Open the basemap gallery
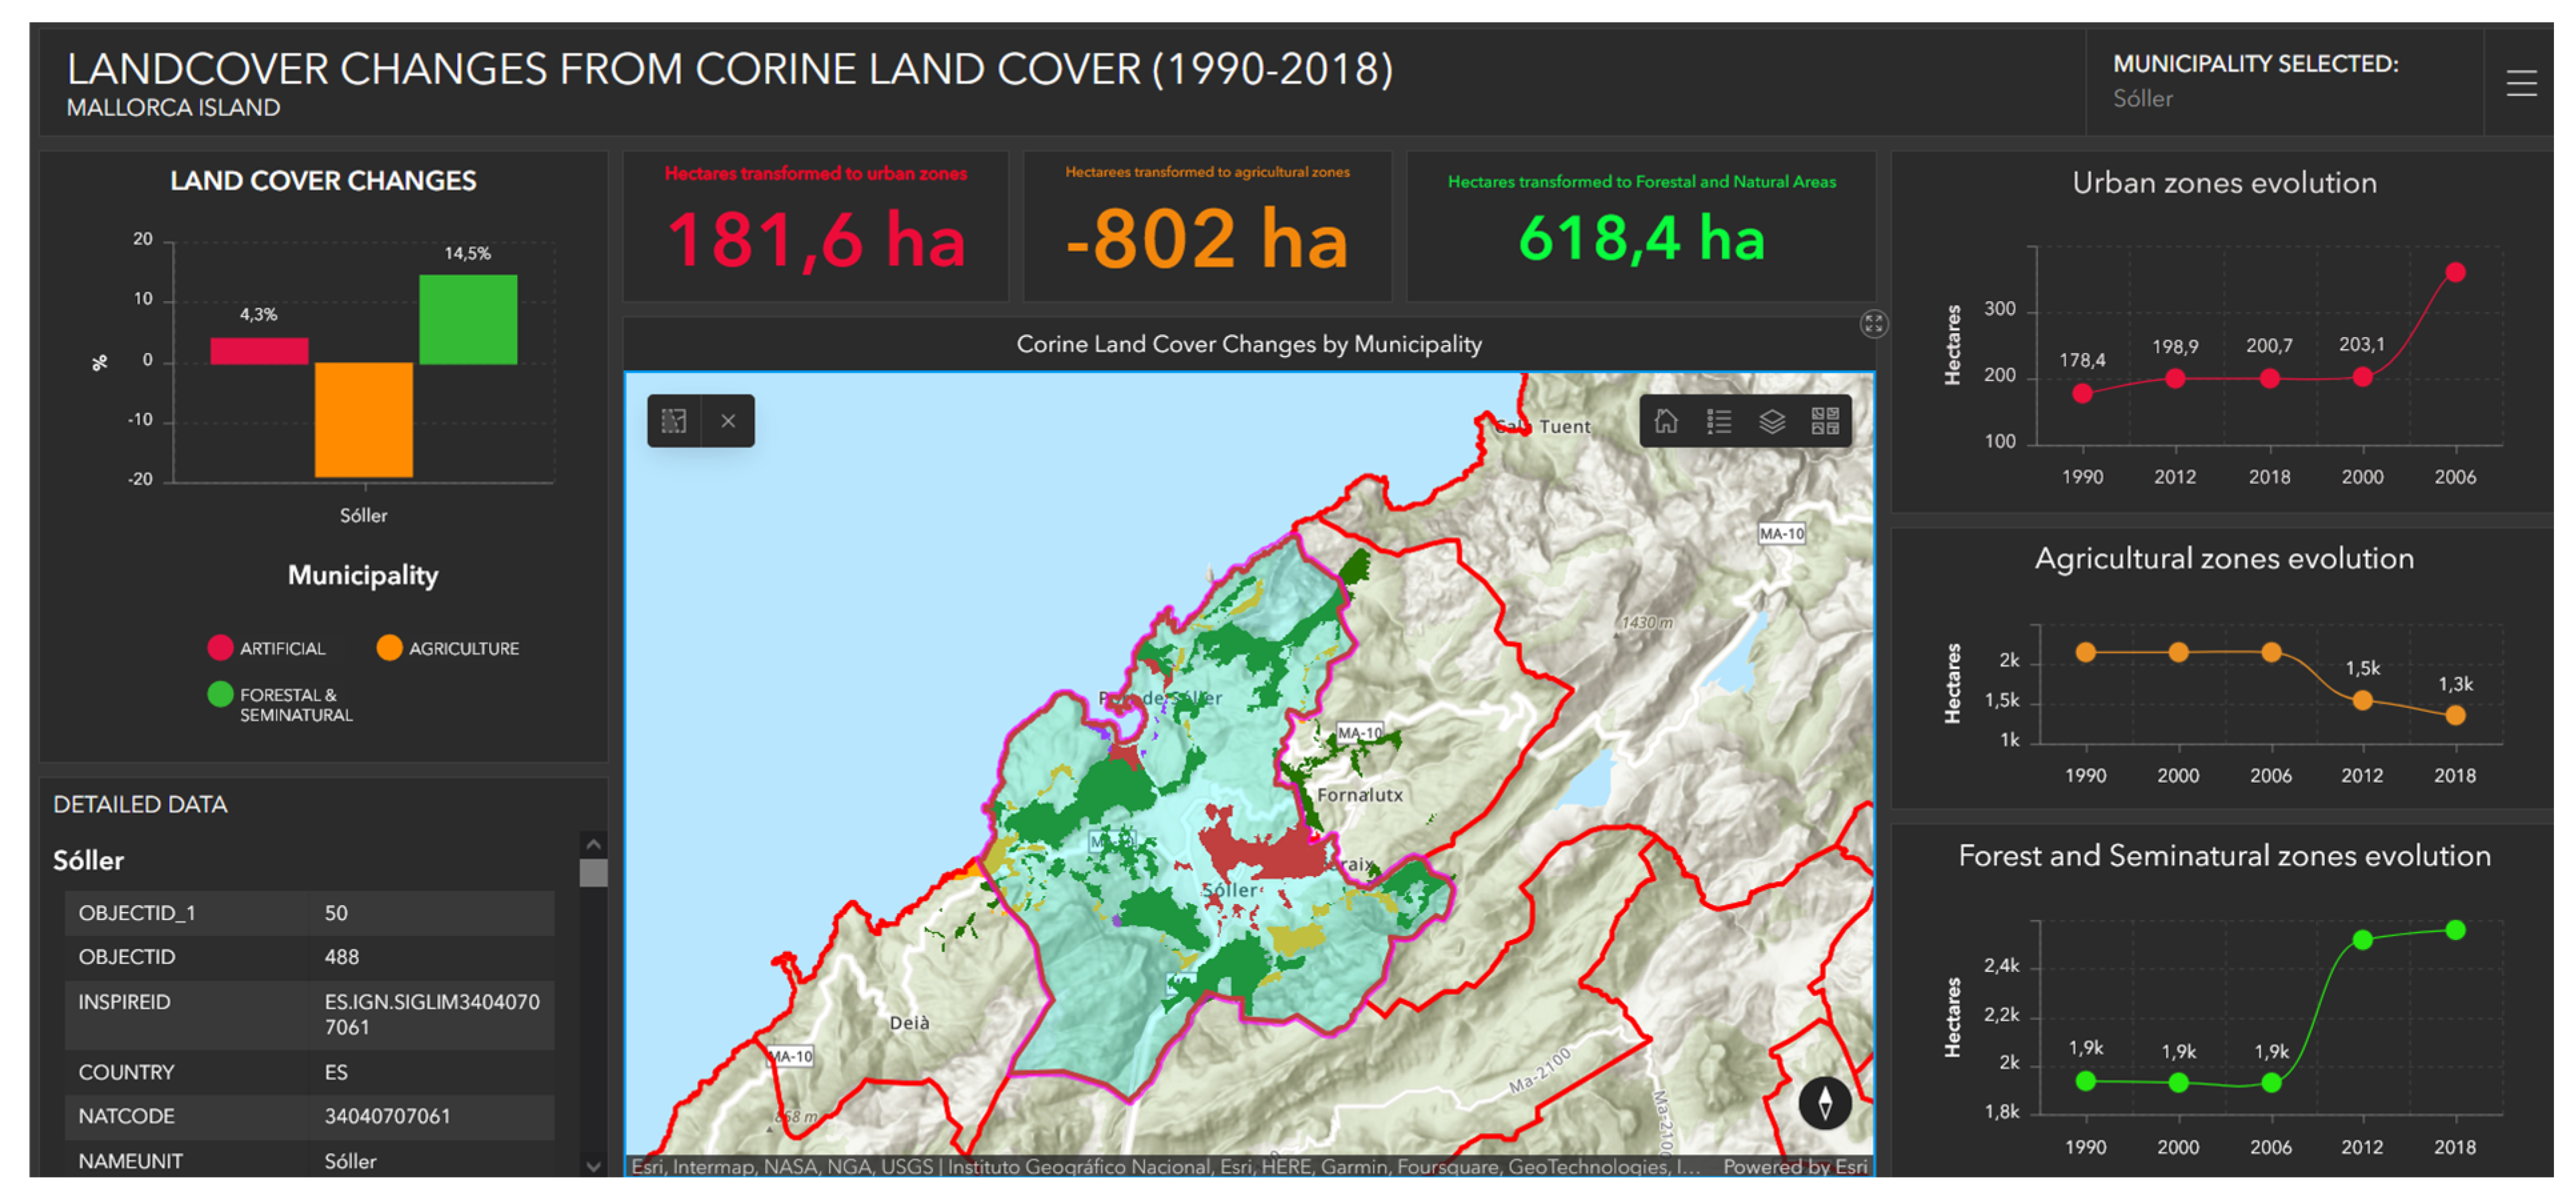Screen dimensions: 2576x1199 click(1825, 421)
